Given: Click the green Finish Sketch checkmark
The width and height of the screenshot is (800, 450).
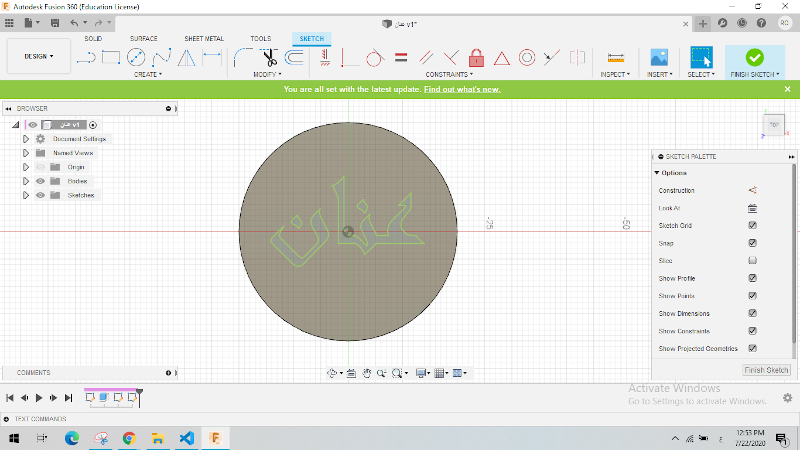Looking at the screenshot, I should pyautogui.click(x=755, y=58).
